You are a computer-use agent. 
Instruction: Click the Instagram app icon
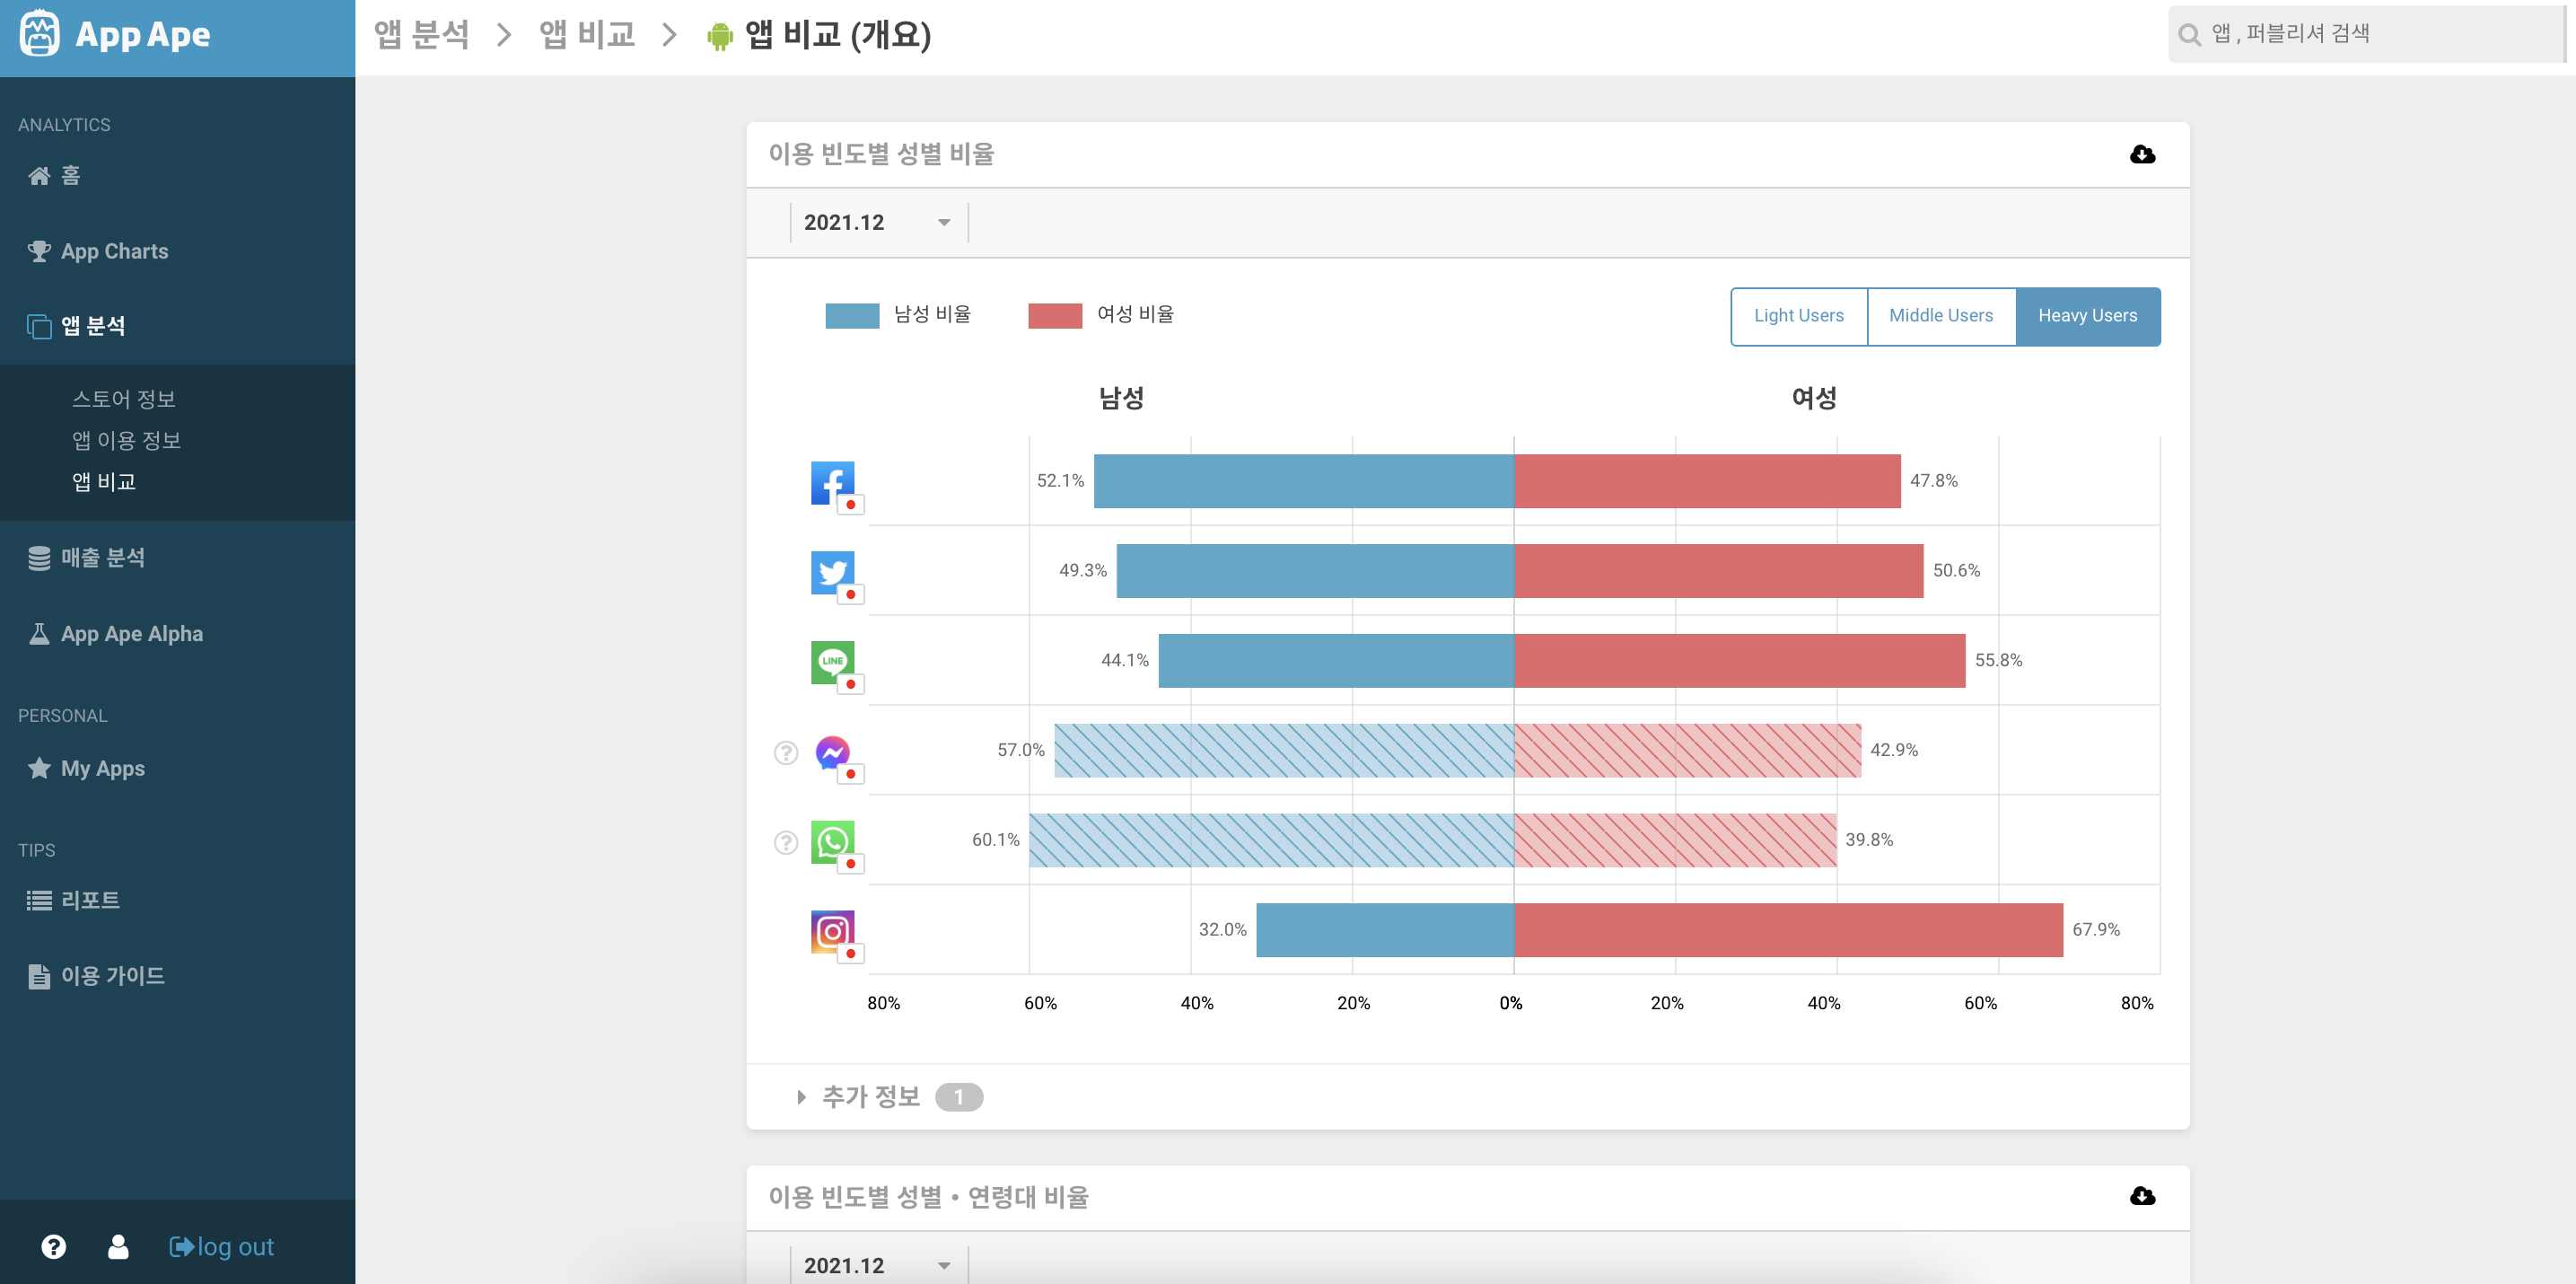[833, 932]
